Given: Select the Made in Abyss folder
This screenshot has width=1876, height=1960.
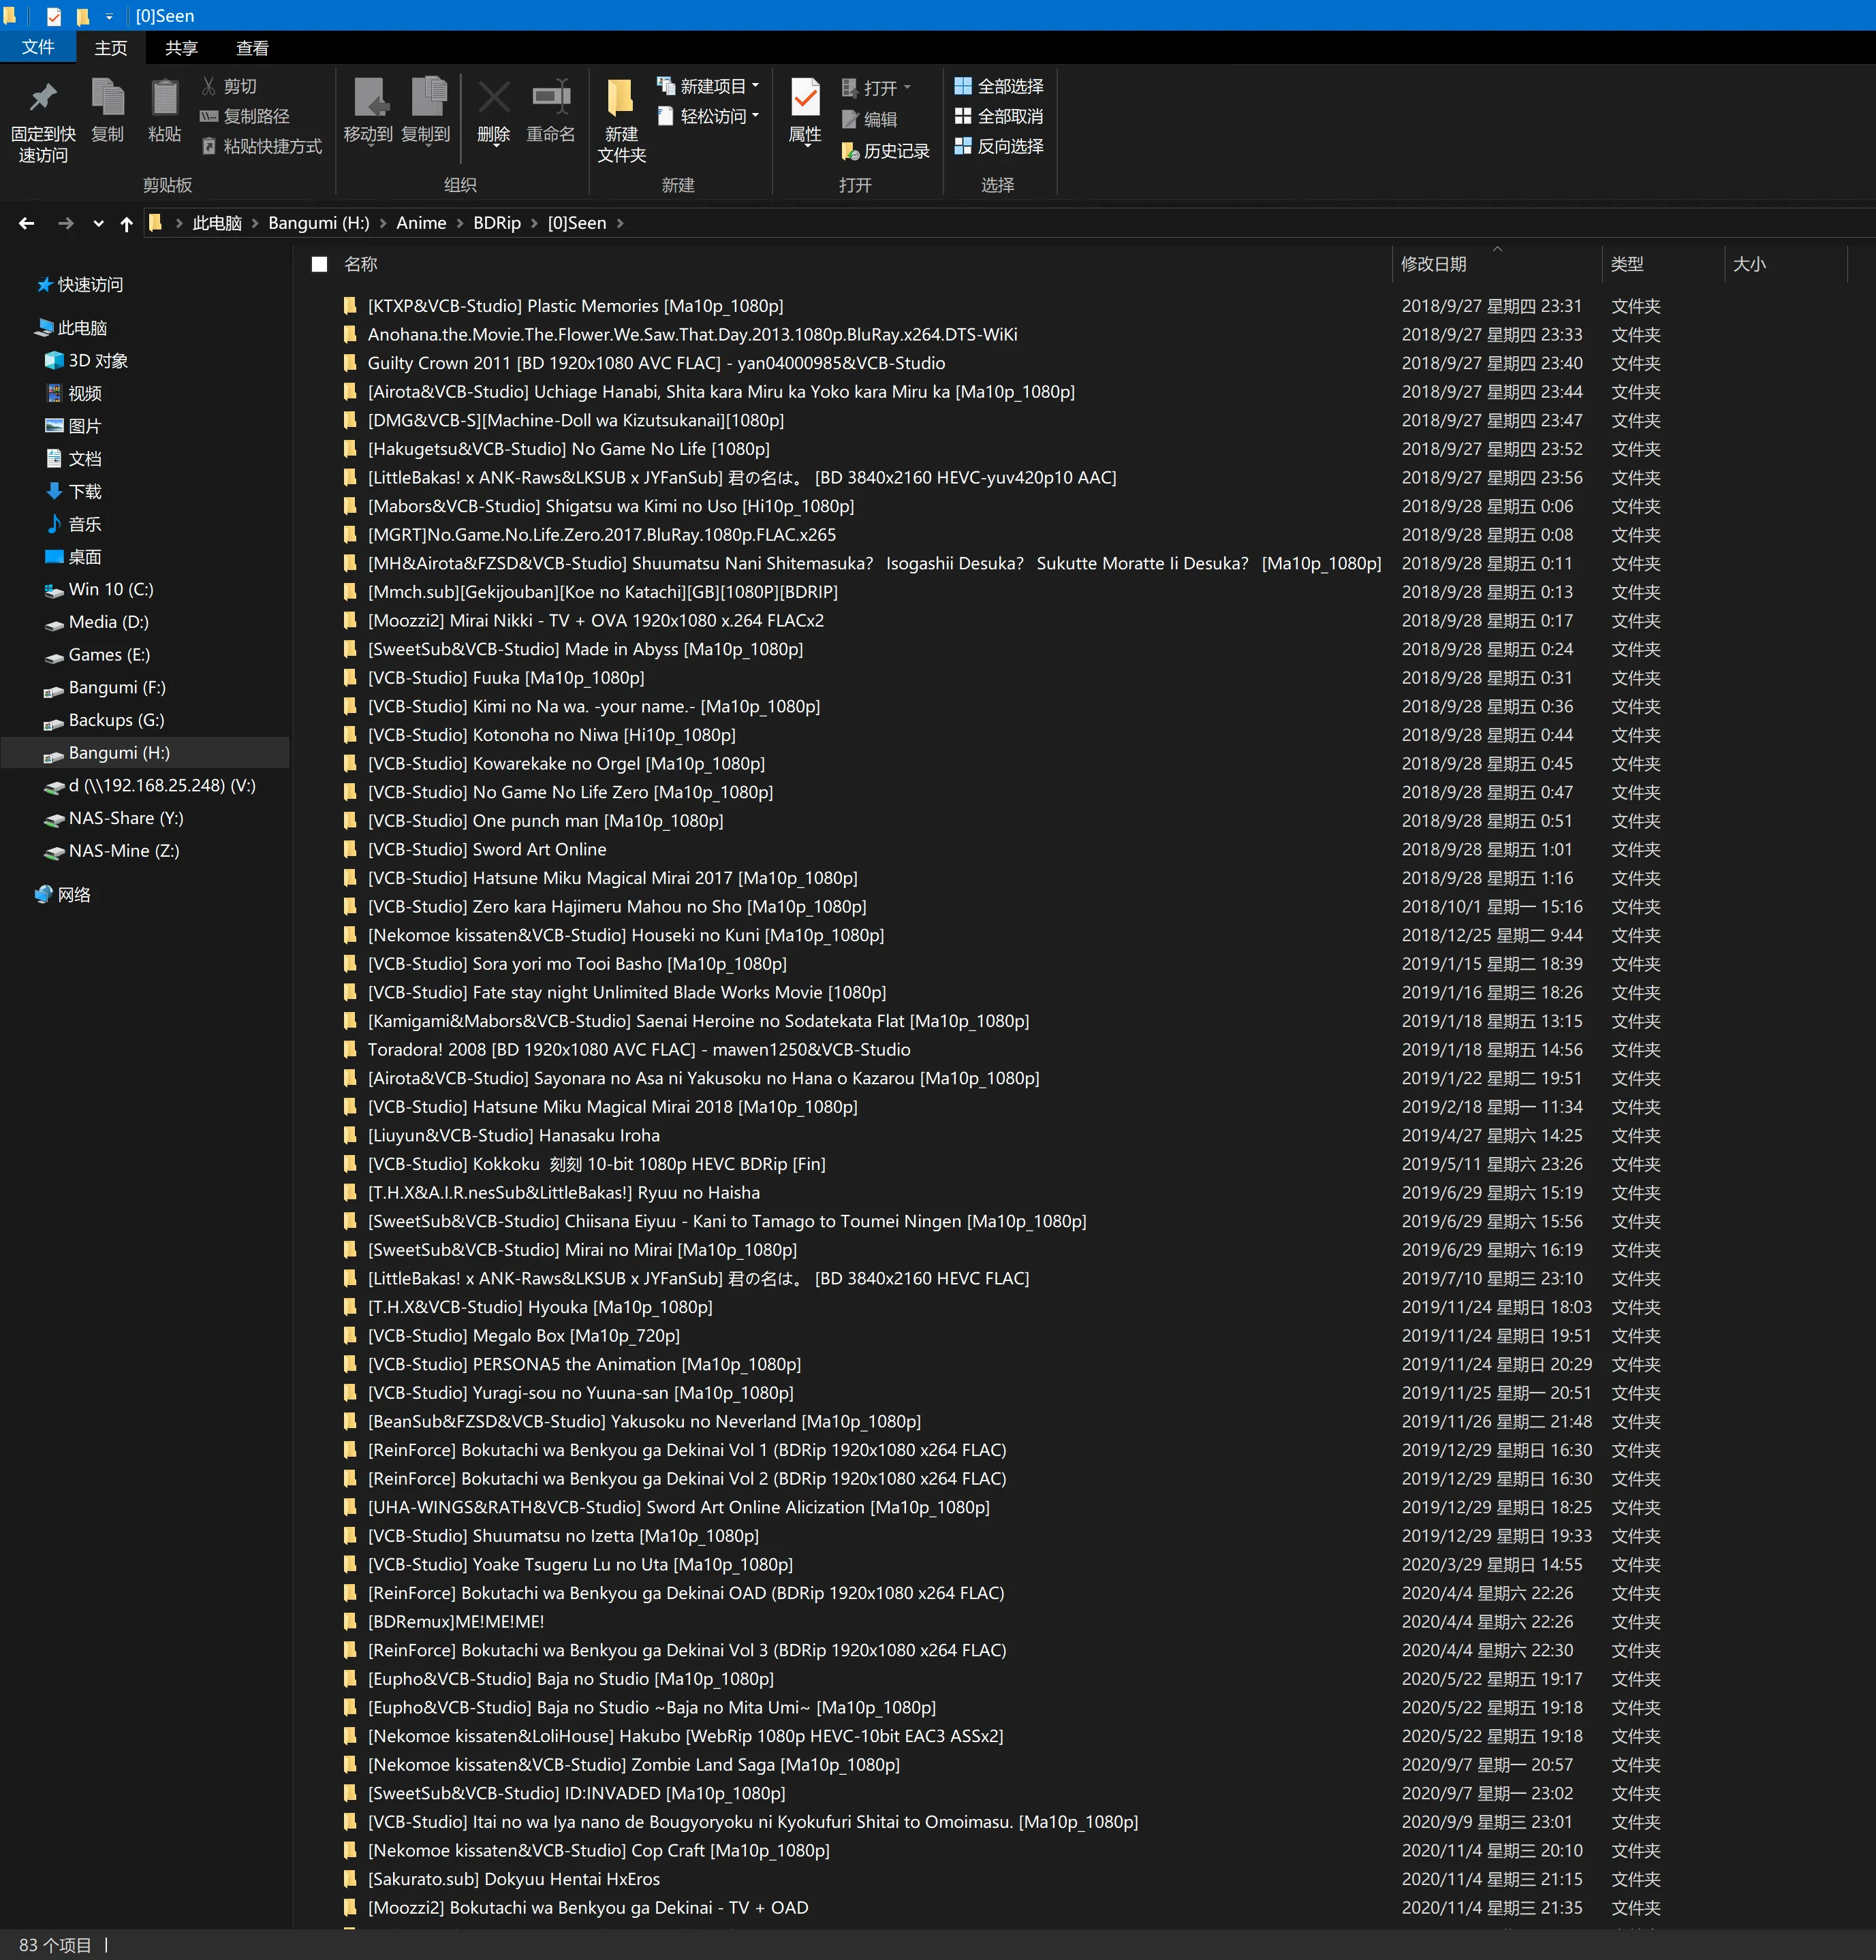Looking at the screenshot, I should [585, 650].
